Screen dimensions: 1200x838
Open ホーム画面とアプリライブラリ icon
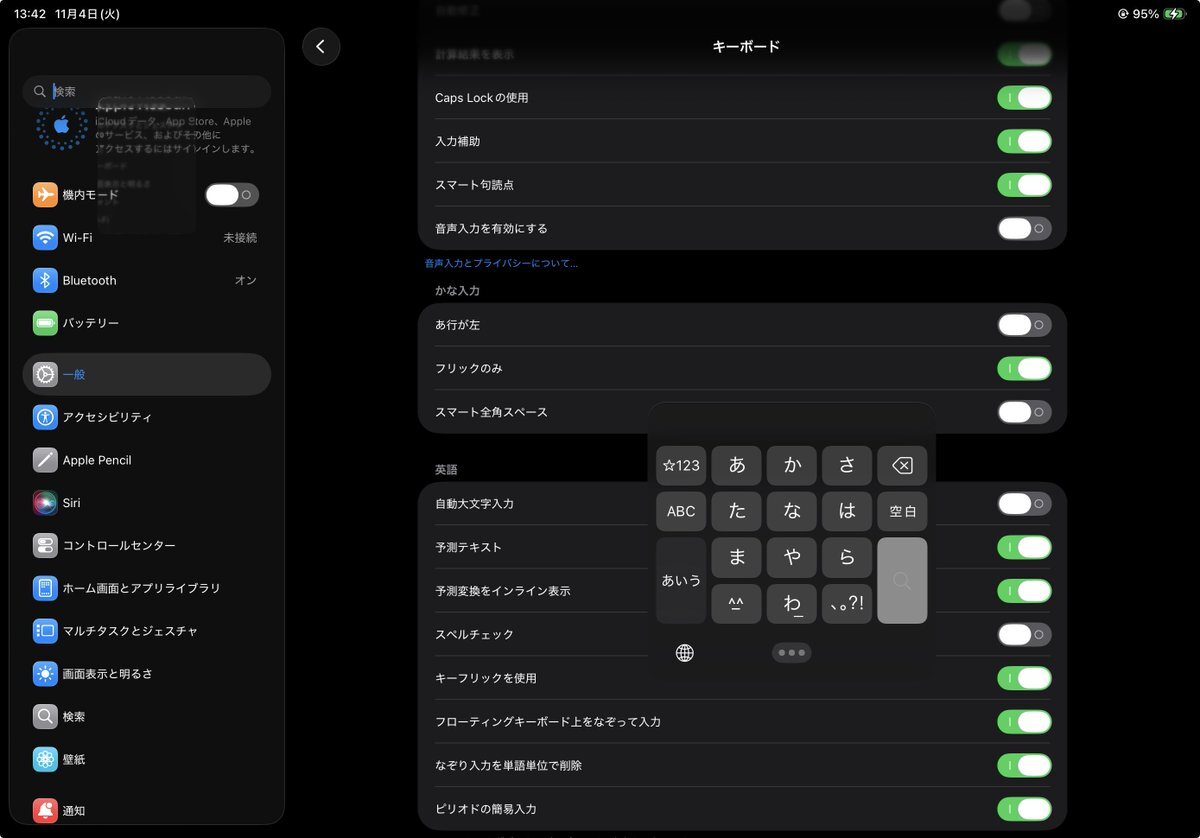[45, 588]
